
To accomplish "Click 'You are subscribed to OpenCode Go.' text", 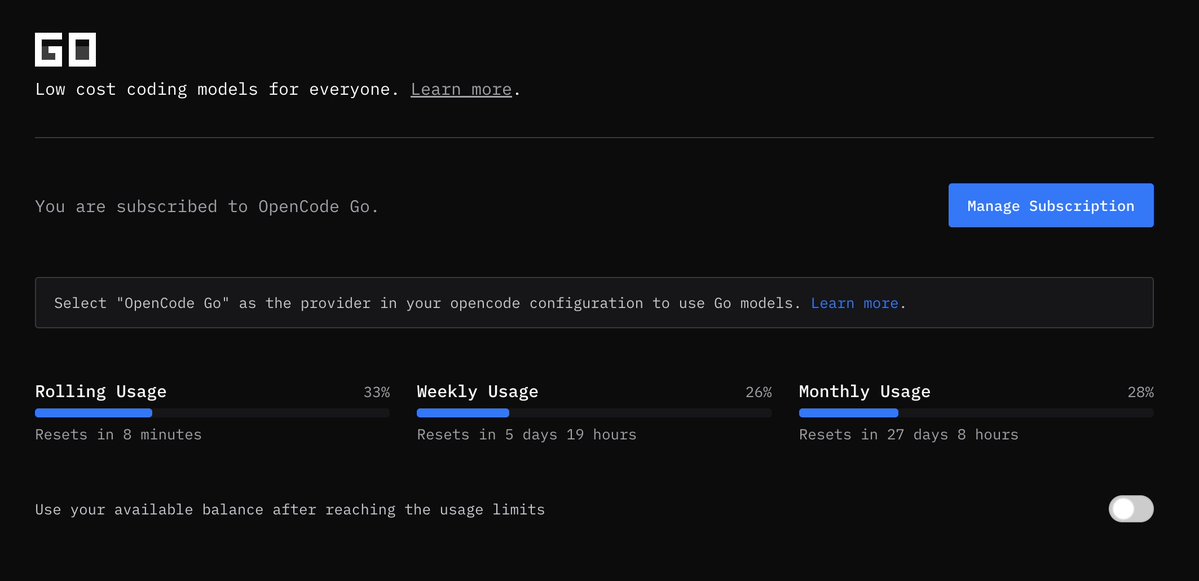I will coord(207,206).
